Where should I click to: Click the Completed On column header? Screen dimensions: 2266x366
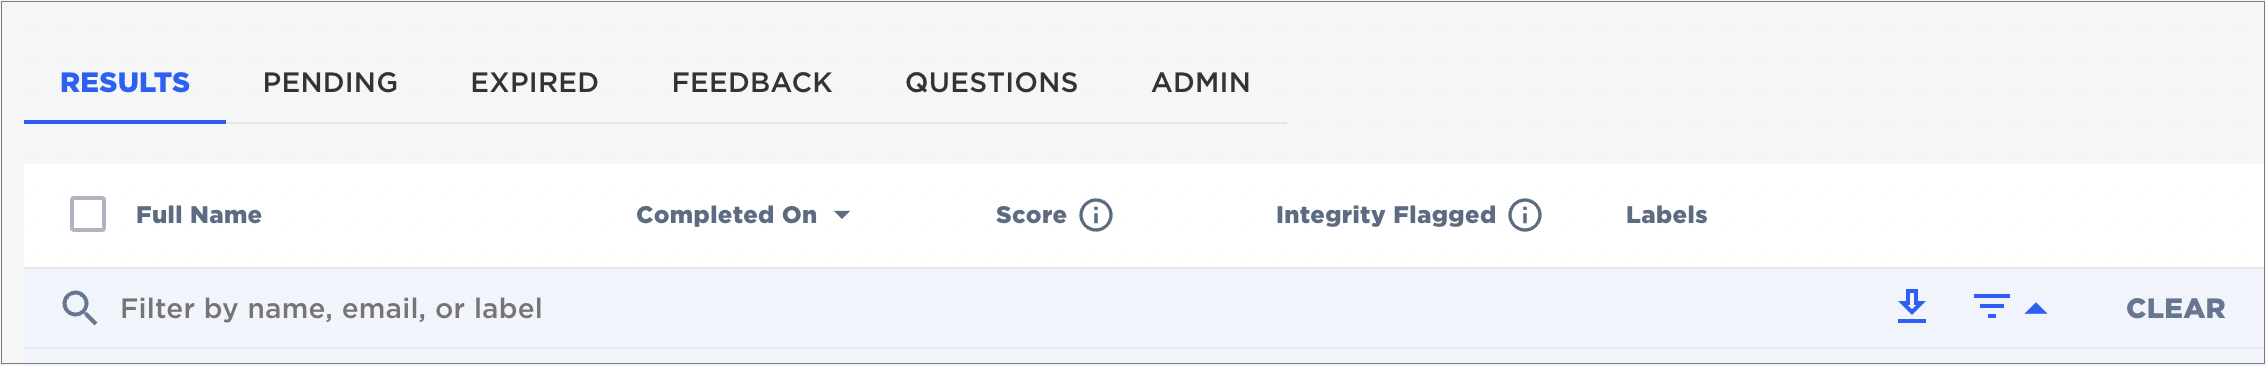(x=727, y=215)
